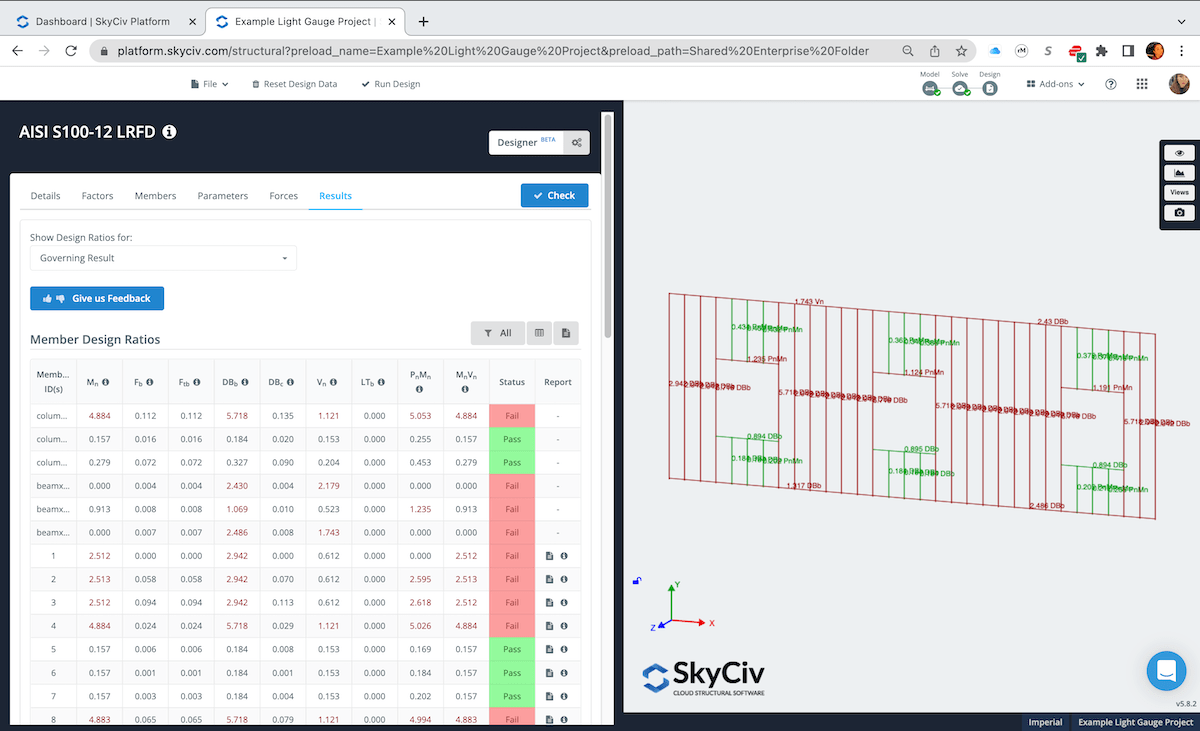Screen dimensions: 1200x731
Task: Open the Model workspace icon
Action: click(x=929, y=88)
